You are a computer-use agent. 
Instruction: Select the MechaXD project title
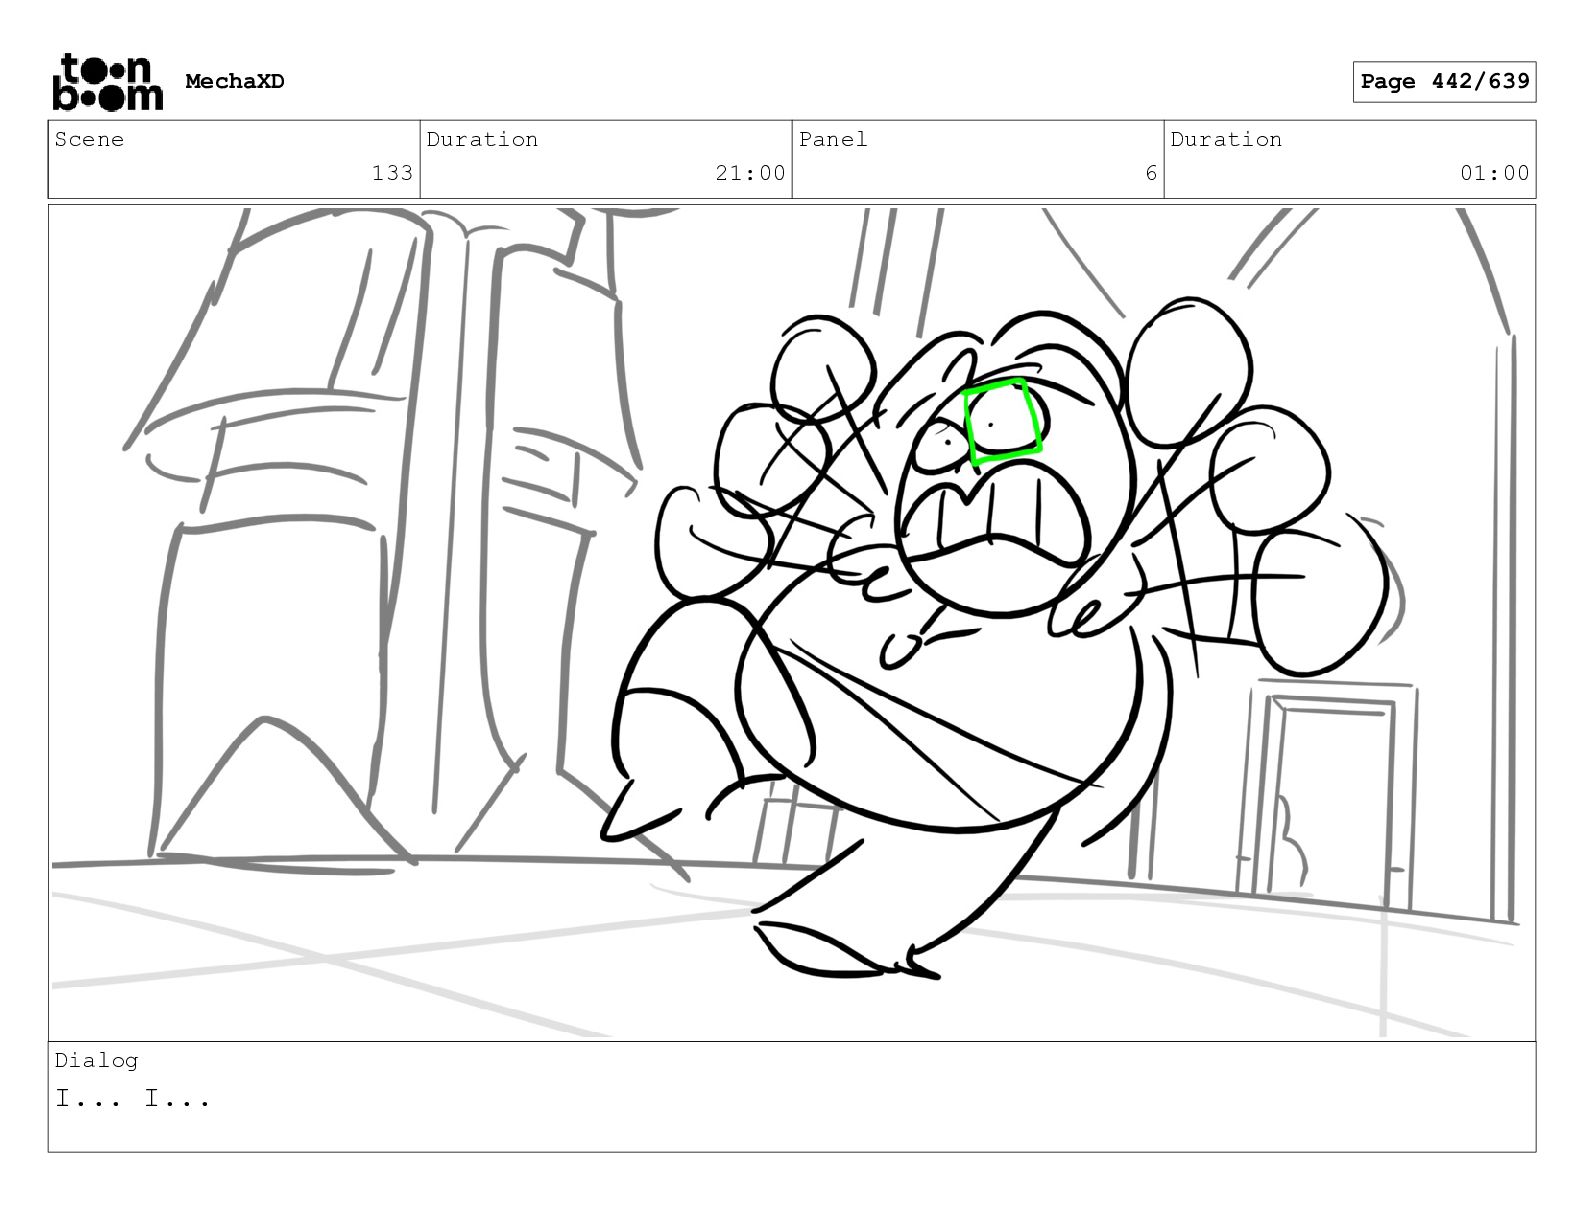click(235, 82)
